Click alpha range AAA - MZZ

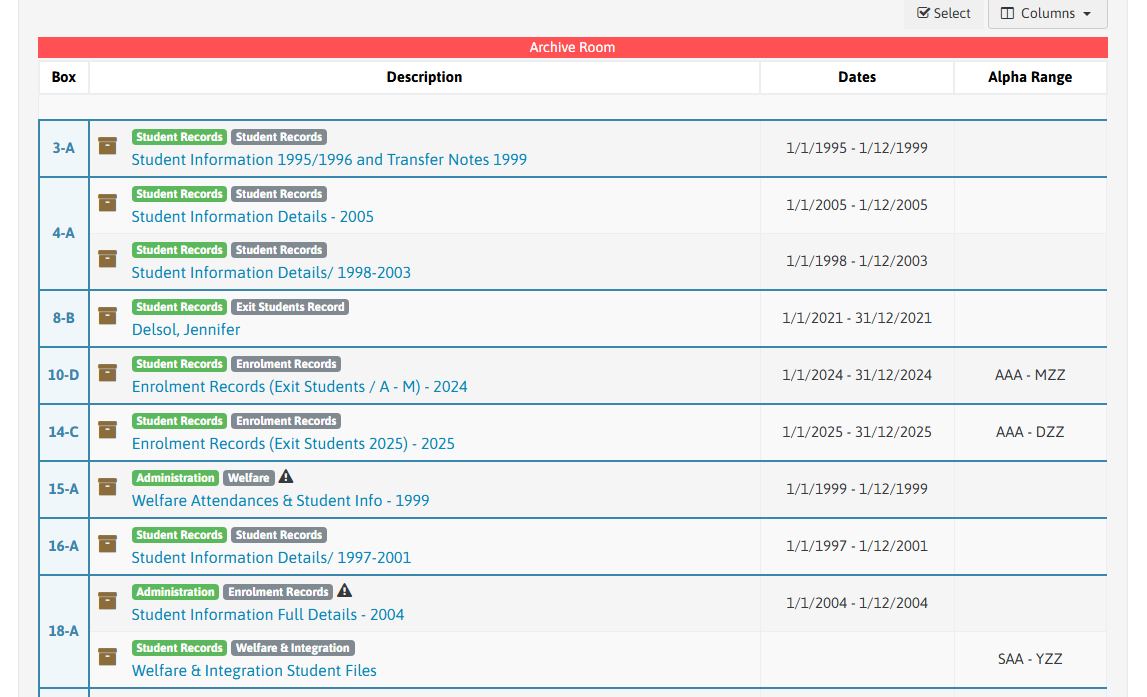[x=1030, y=374]
